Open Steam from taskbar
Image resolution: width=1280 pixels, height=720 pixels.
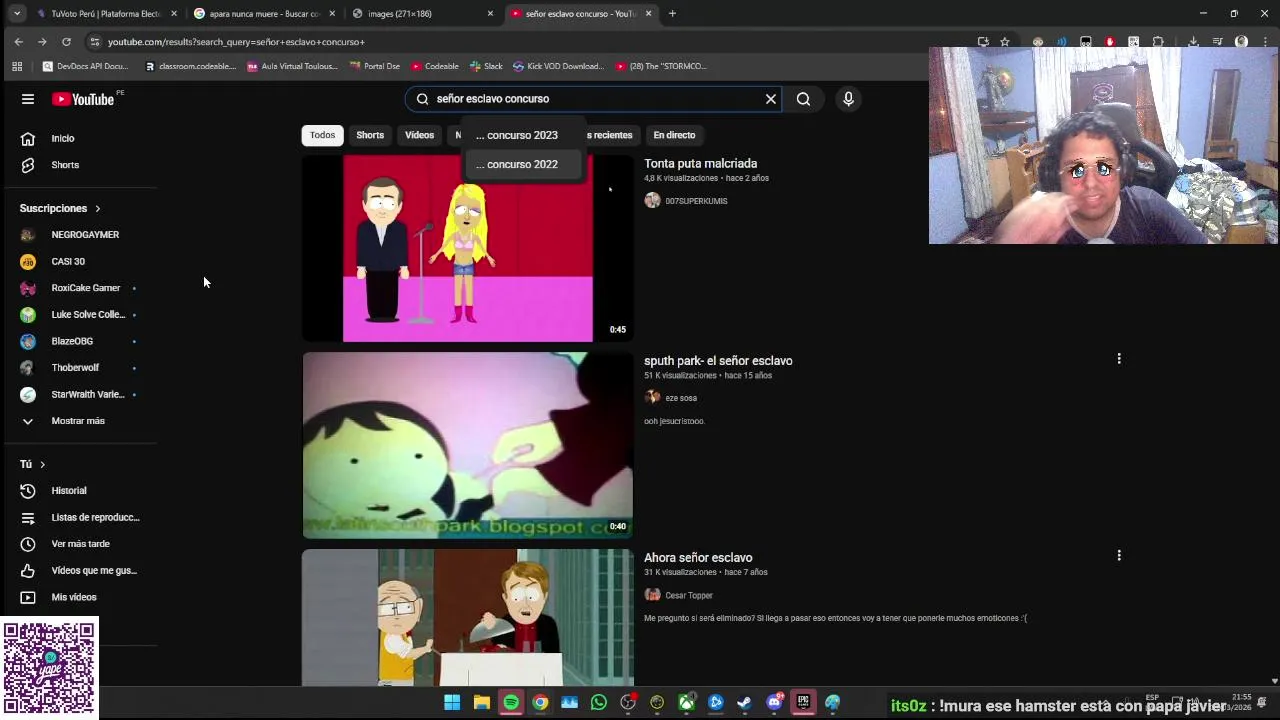pos(744,703)
